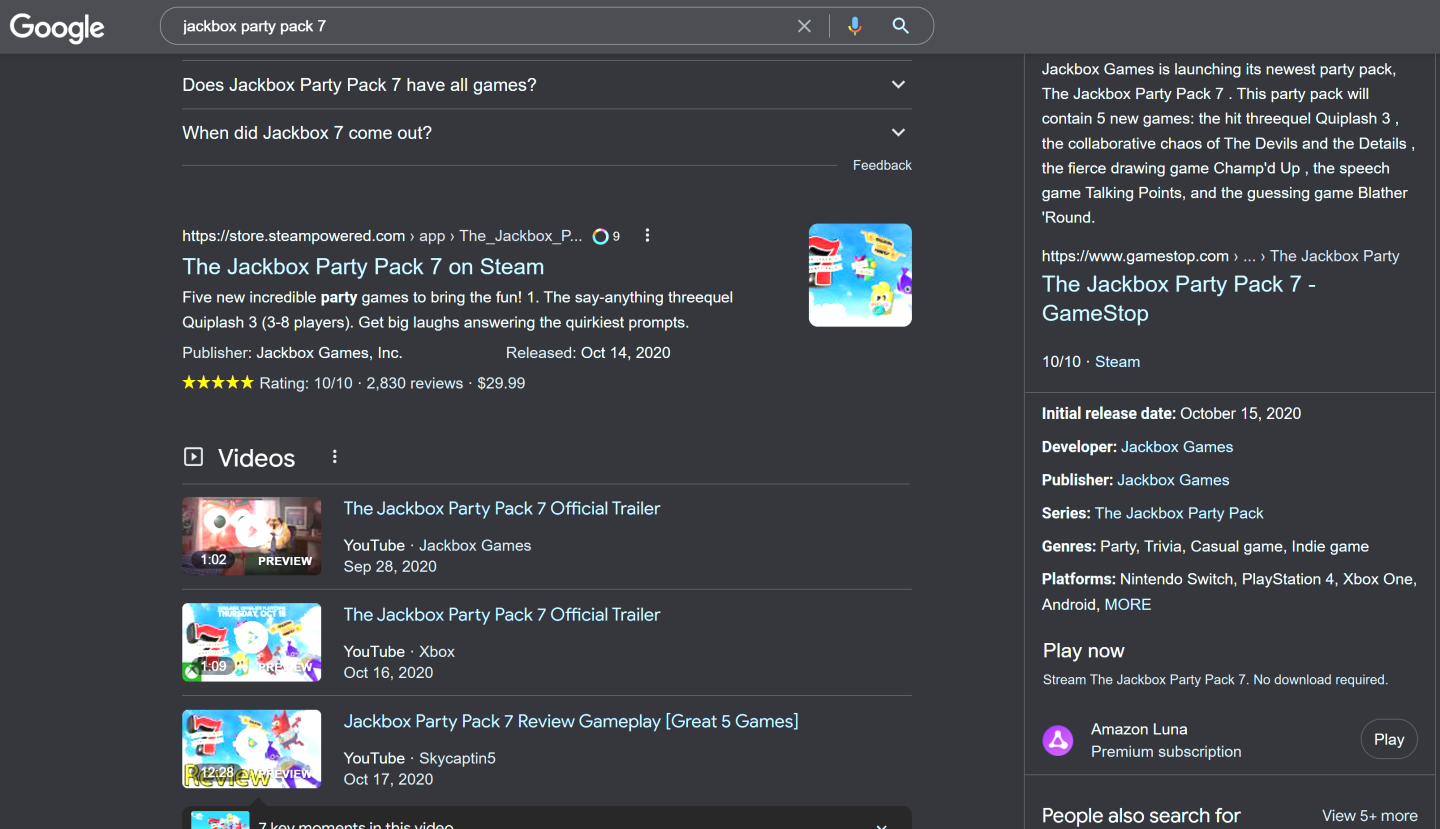
Task: Open the 'Jackbox Games' developer link
Action: tap(1177, 446)
